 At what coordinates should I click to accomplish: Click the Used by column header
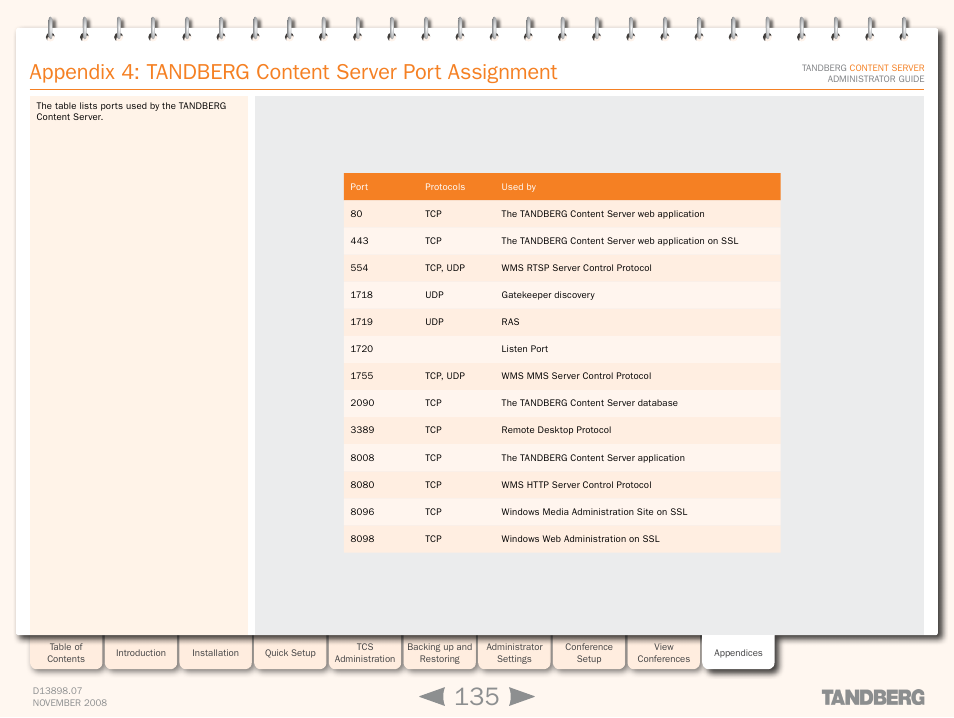coord(518,187)
